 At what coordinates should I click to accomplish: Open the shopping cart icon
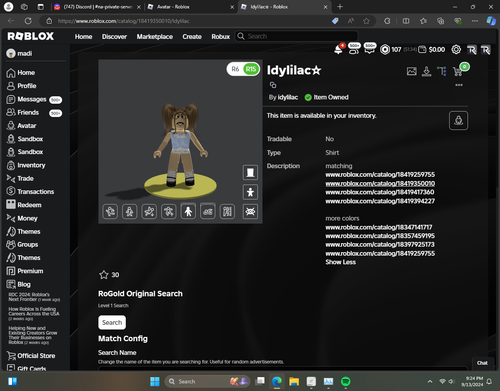point(458,71)
